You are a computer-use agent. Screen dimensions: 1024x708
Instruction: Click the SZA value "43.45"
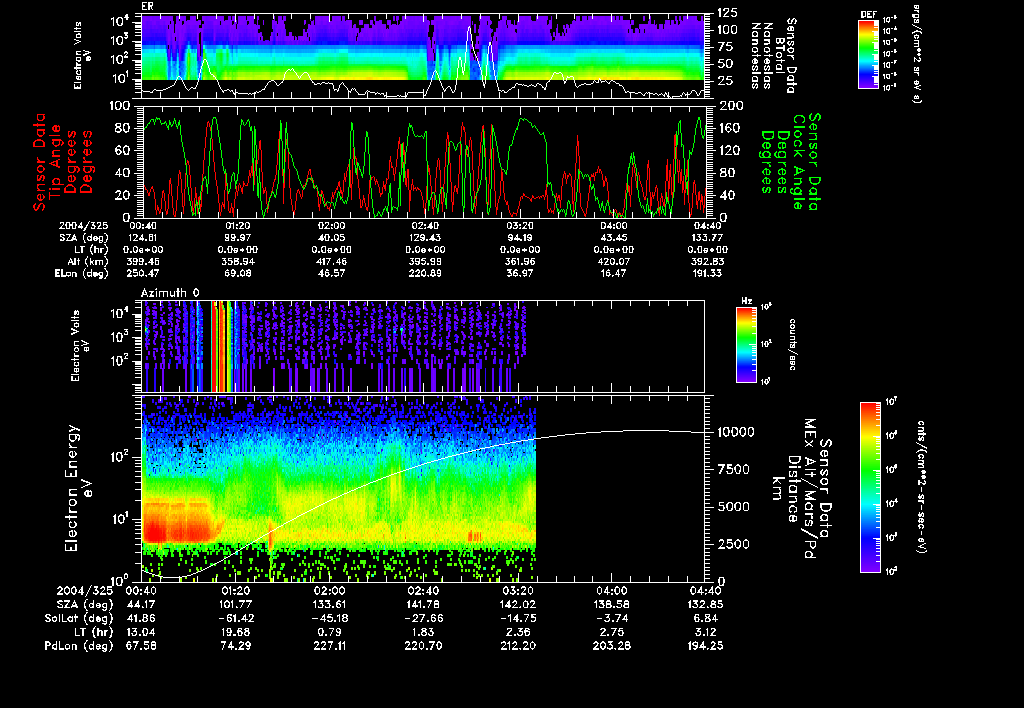click(x=613, y=238)
